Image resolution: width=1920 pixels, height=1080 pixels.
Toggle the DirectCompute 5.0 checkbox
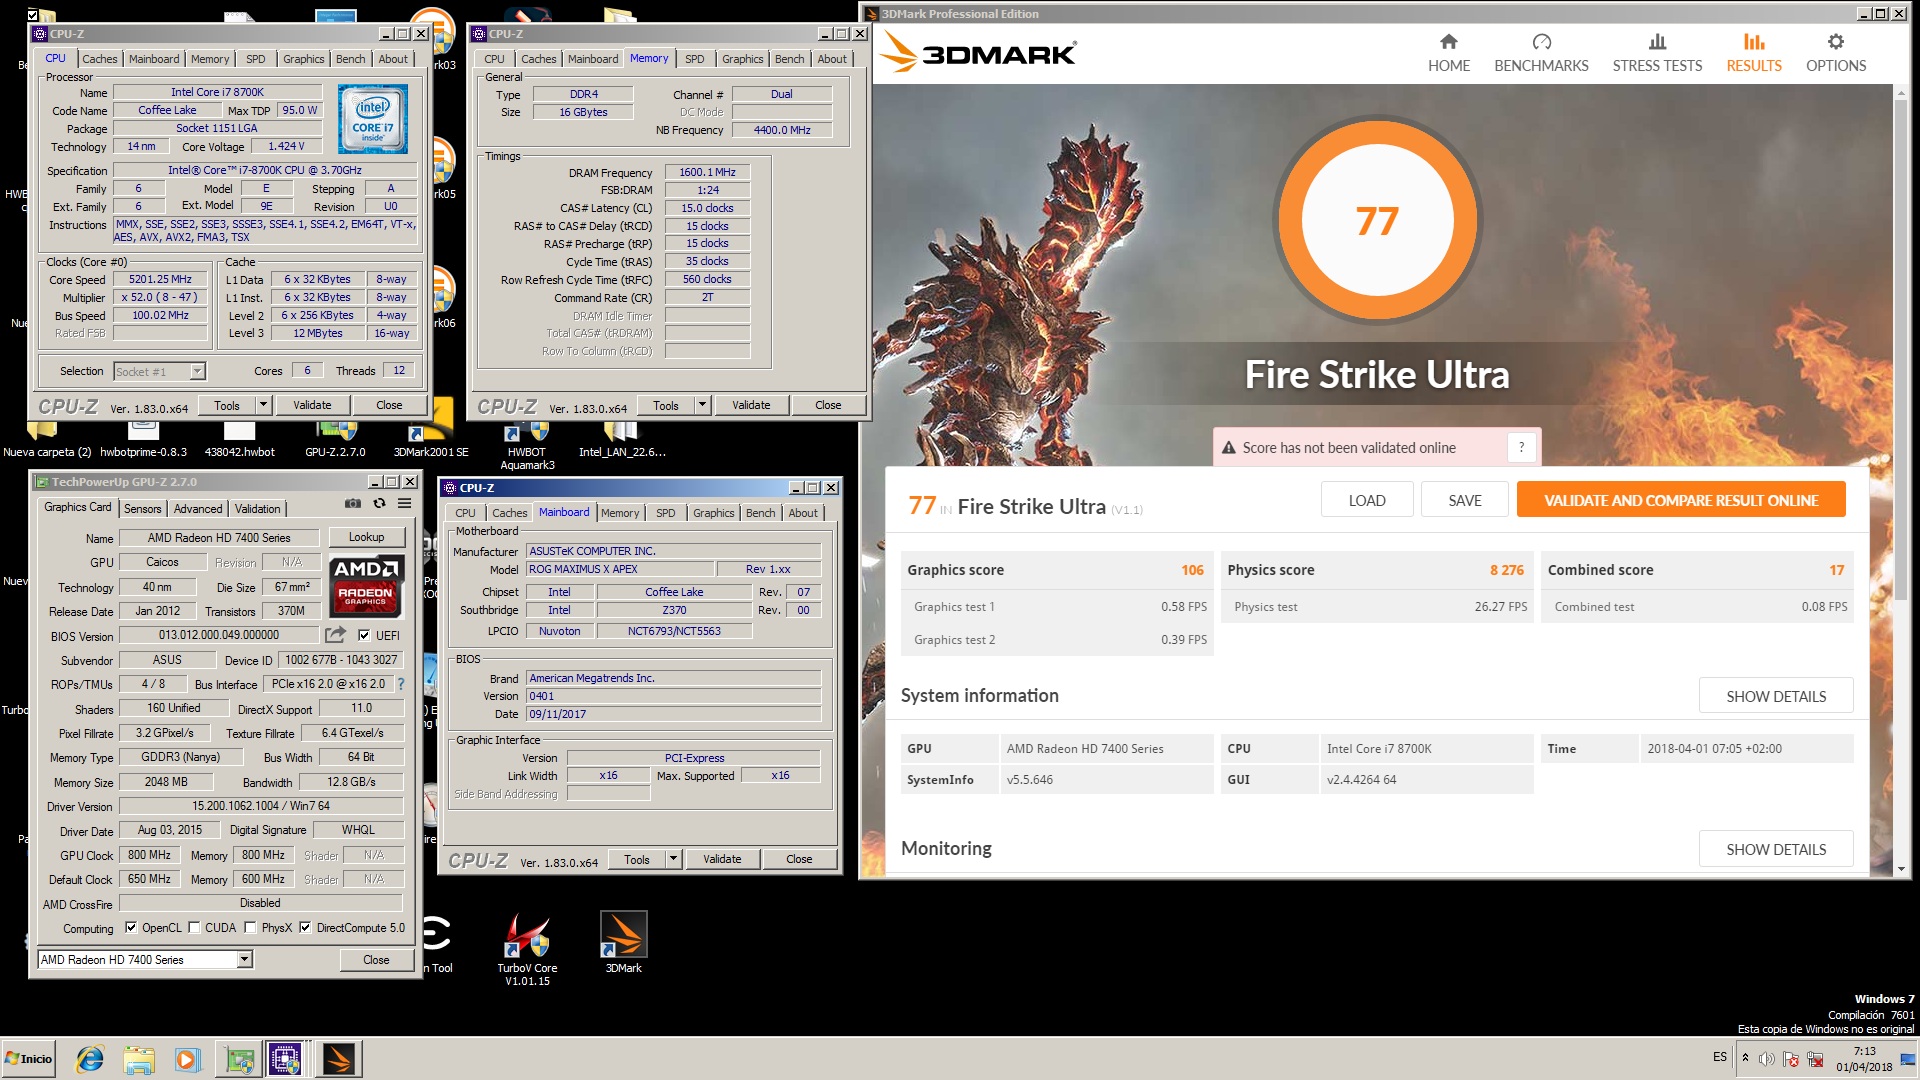coord(305,928)
